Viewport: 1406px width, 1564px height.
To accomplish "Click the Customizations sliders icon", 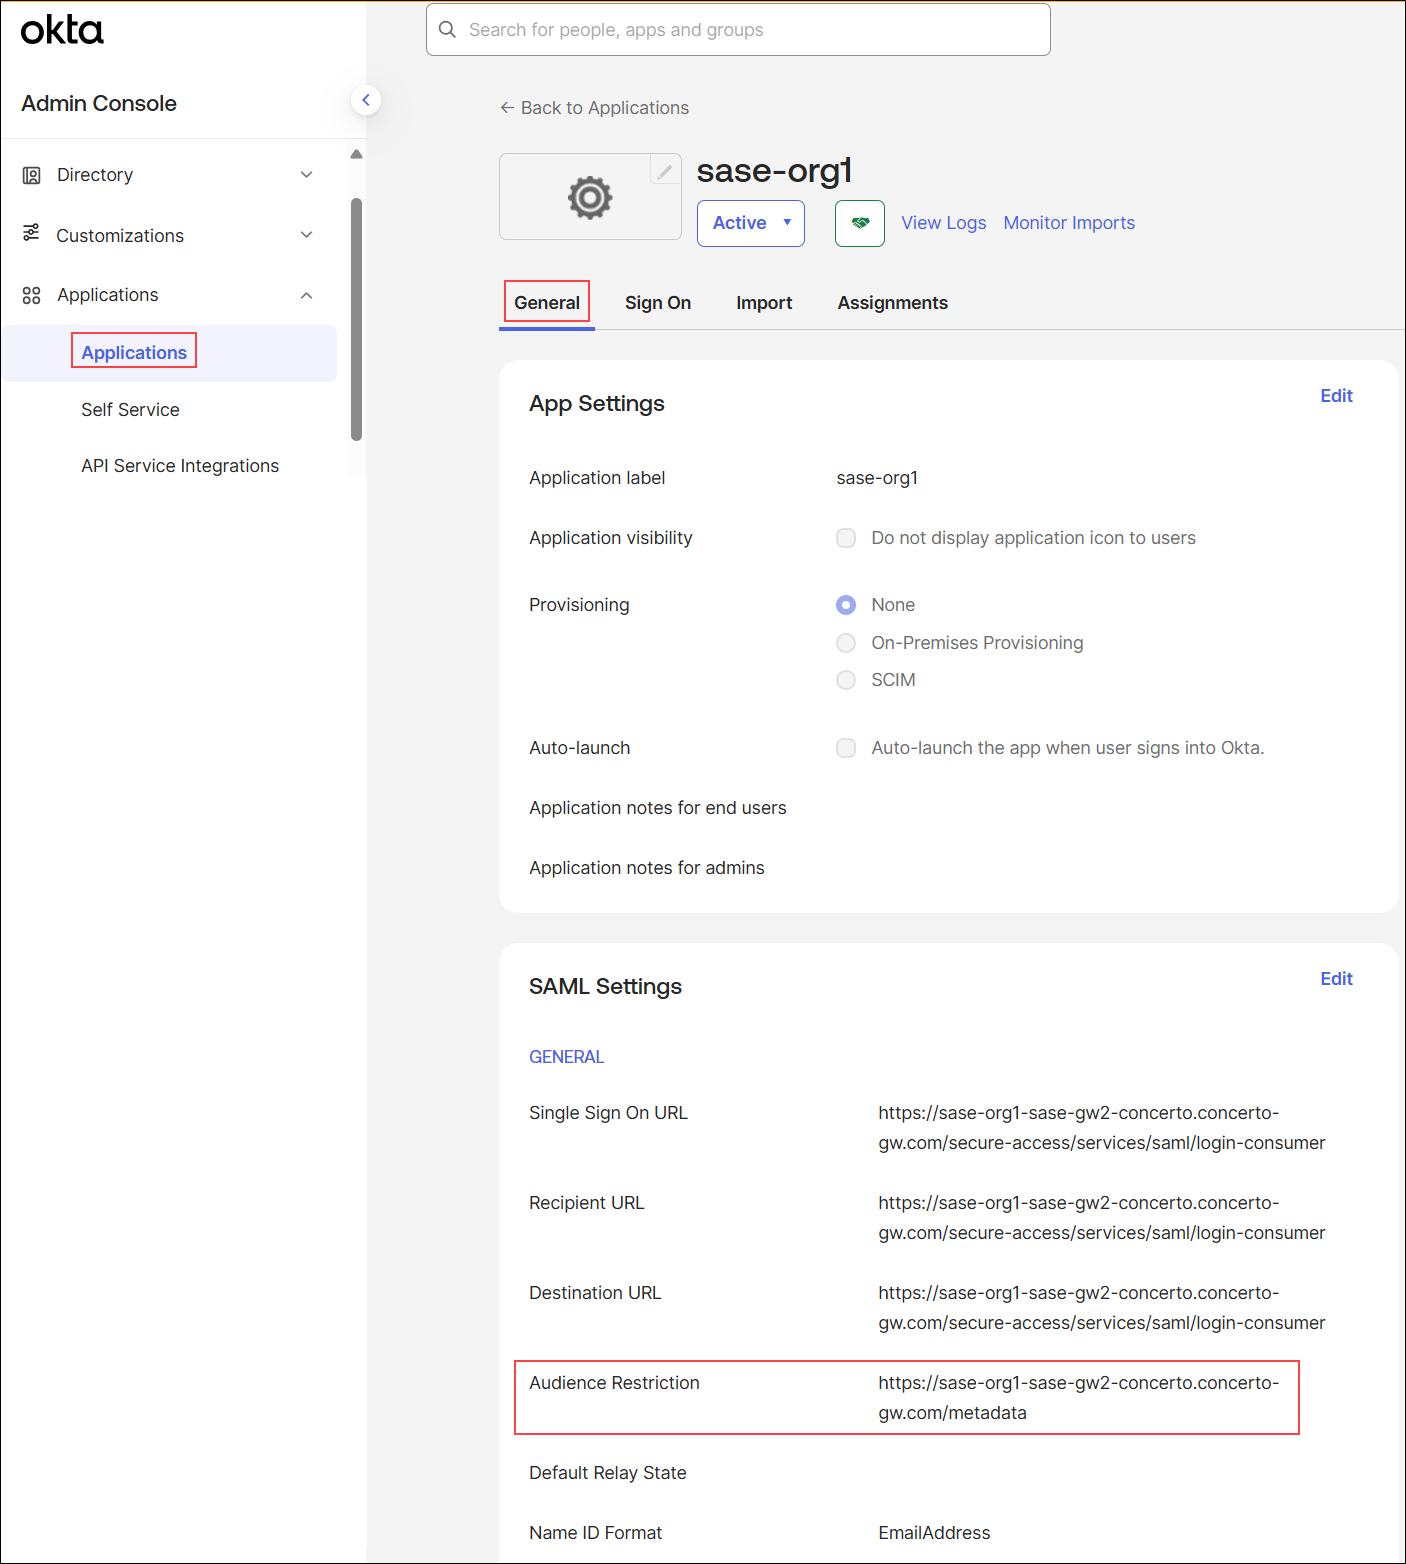I will pos(31,234).
